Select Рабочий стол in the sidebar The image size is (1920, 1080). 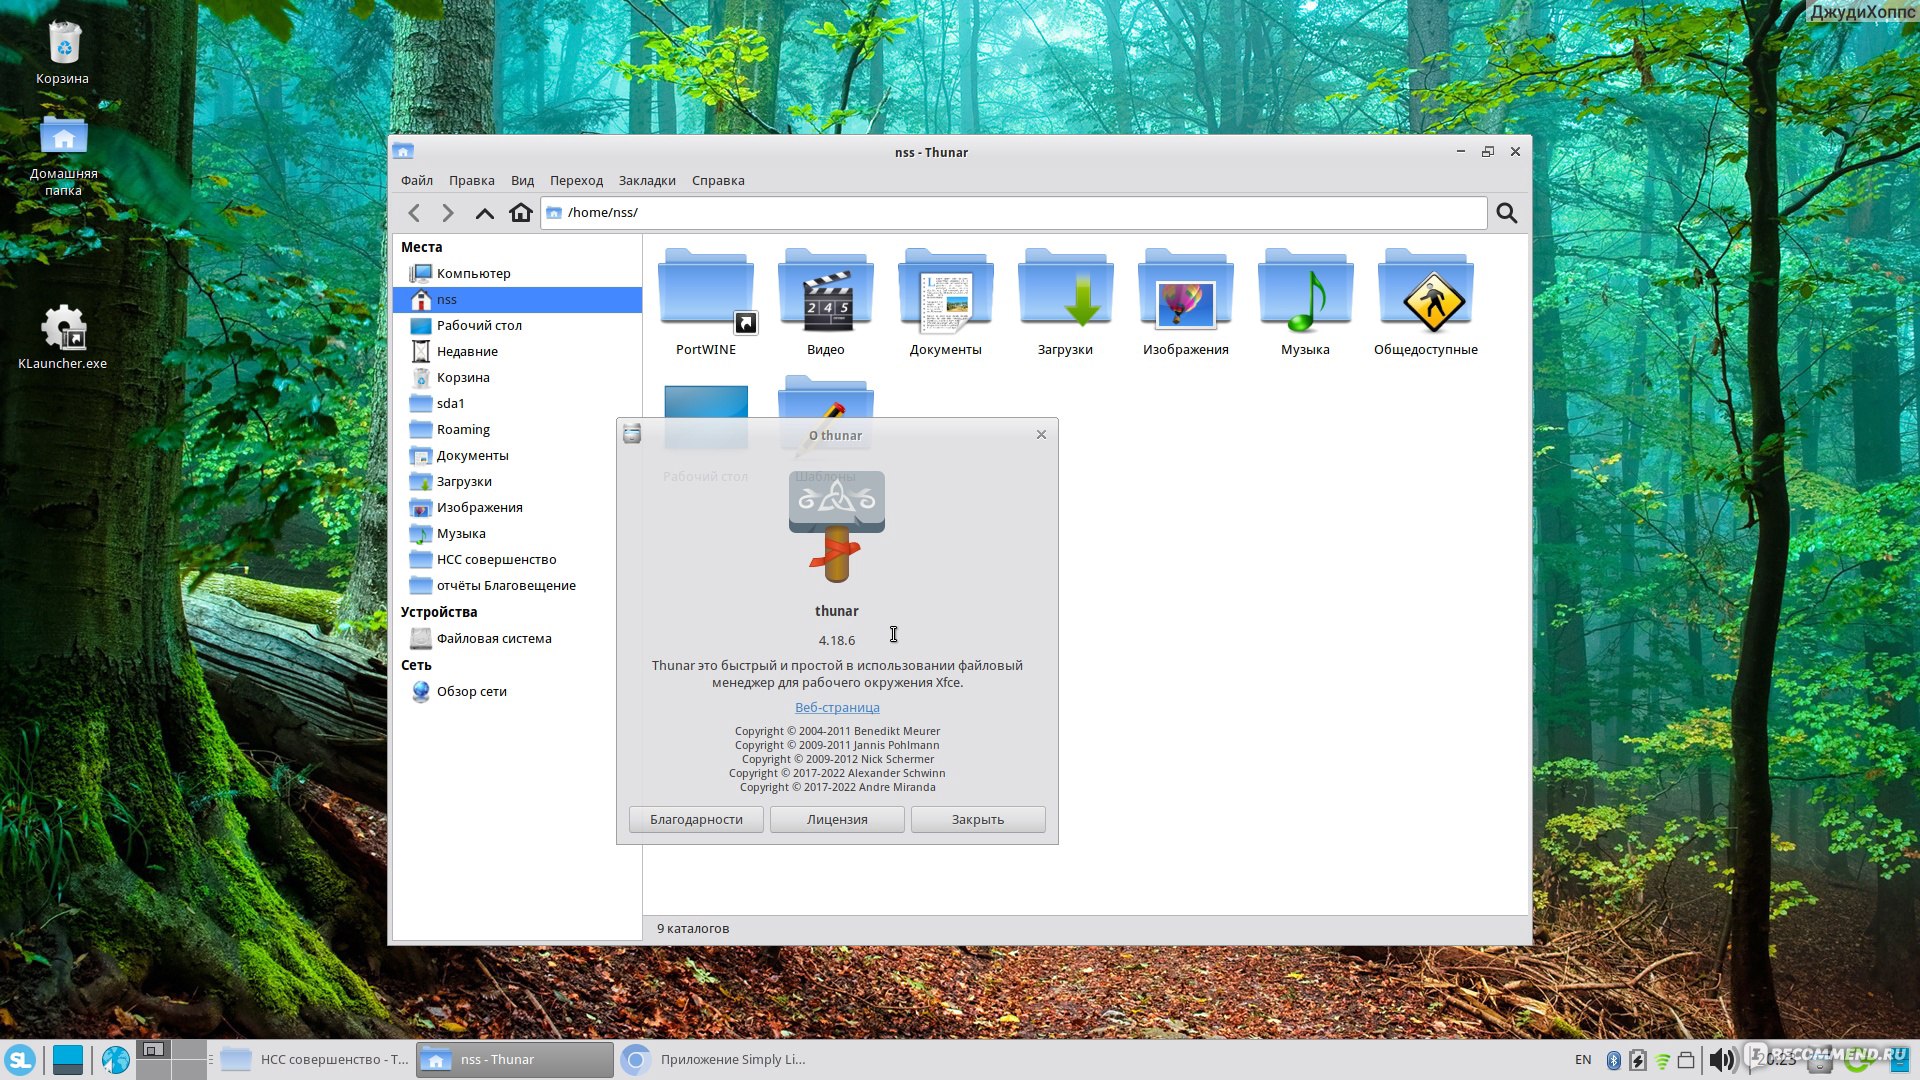tap(517, 325)
